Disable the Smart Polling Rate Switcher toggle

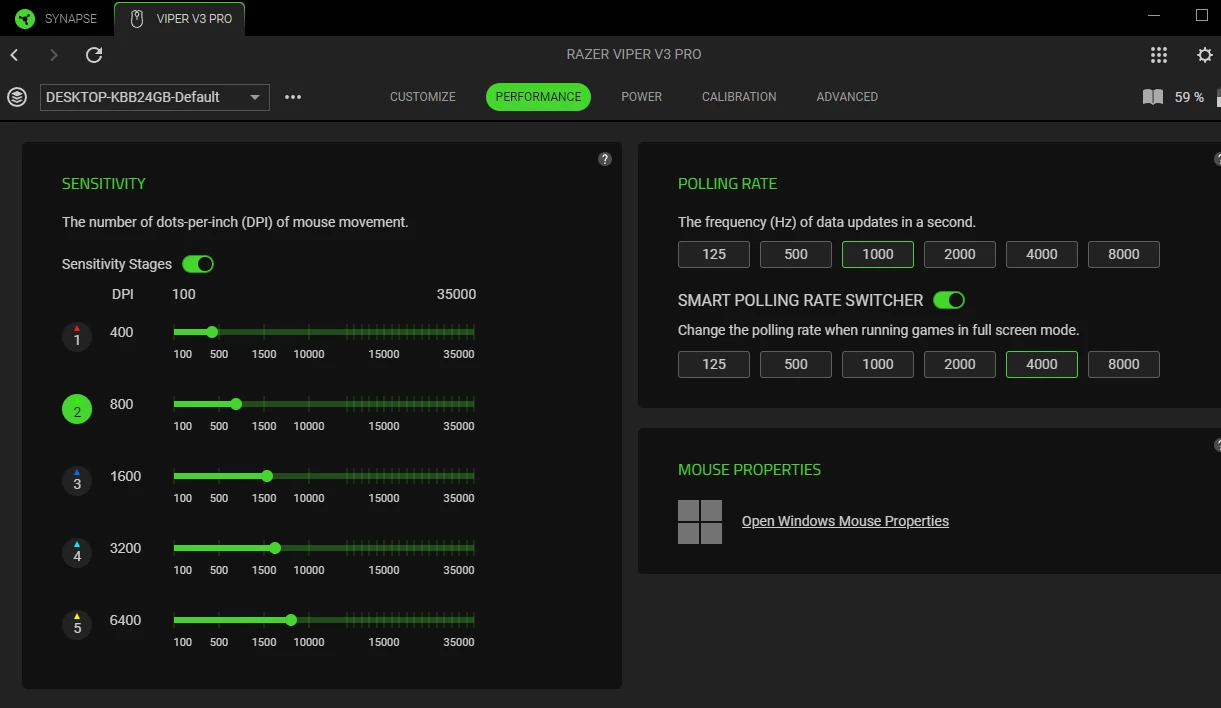[949, 300]
